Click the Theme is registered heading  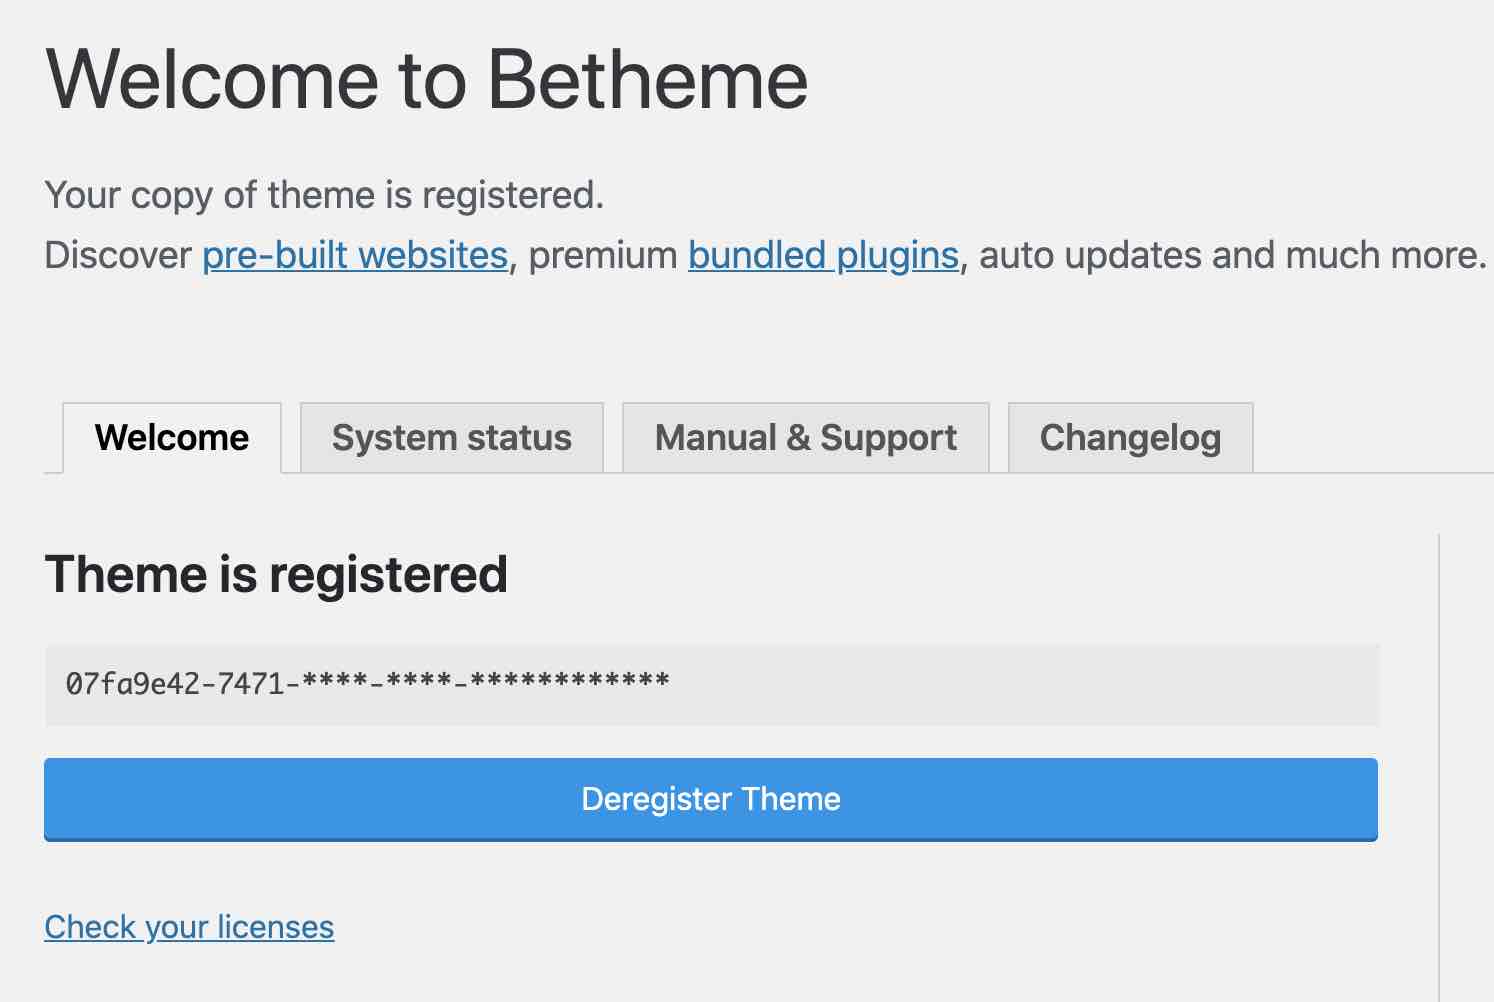[x=276, y=574]
